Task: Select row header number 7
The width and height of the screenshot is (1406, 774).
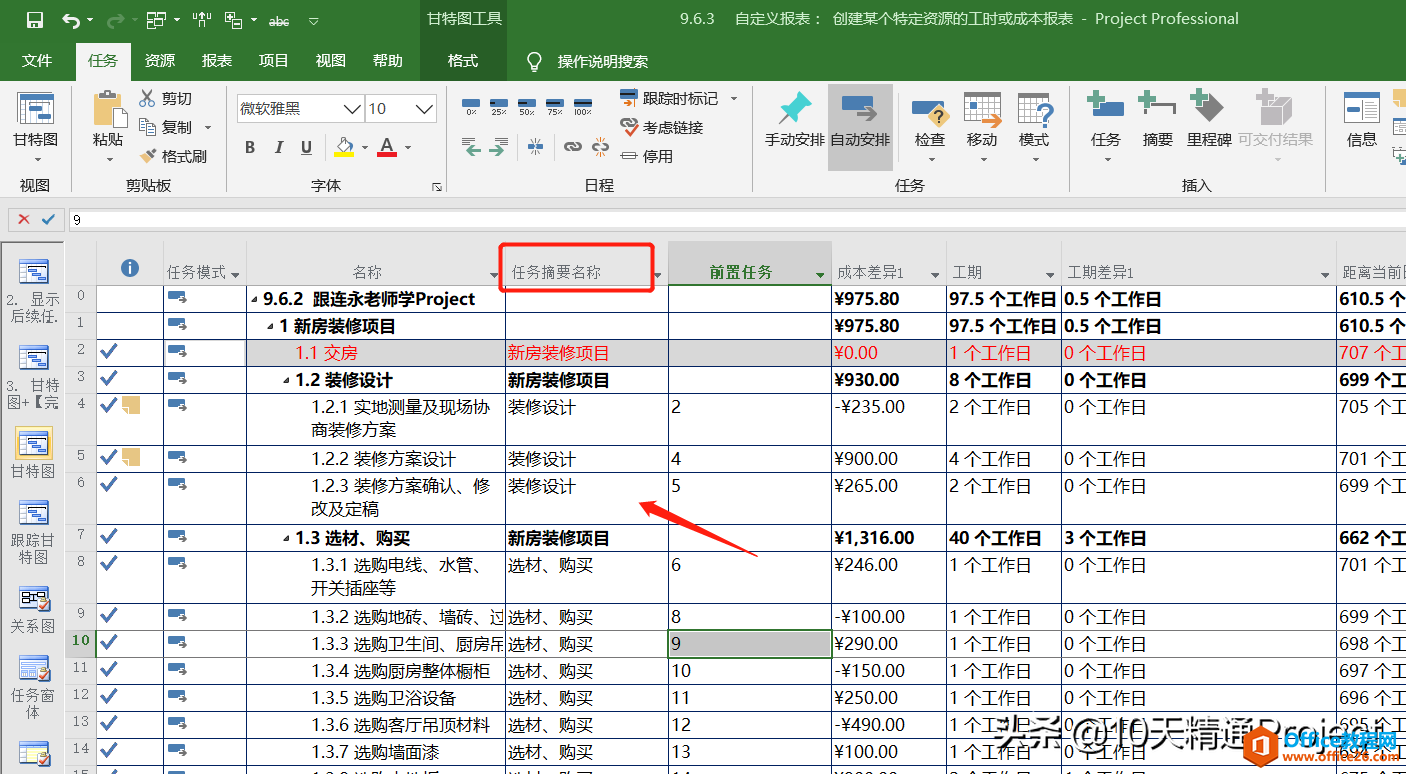Action: (x=81, y=538)
